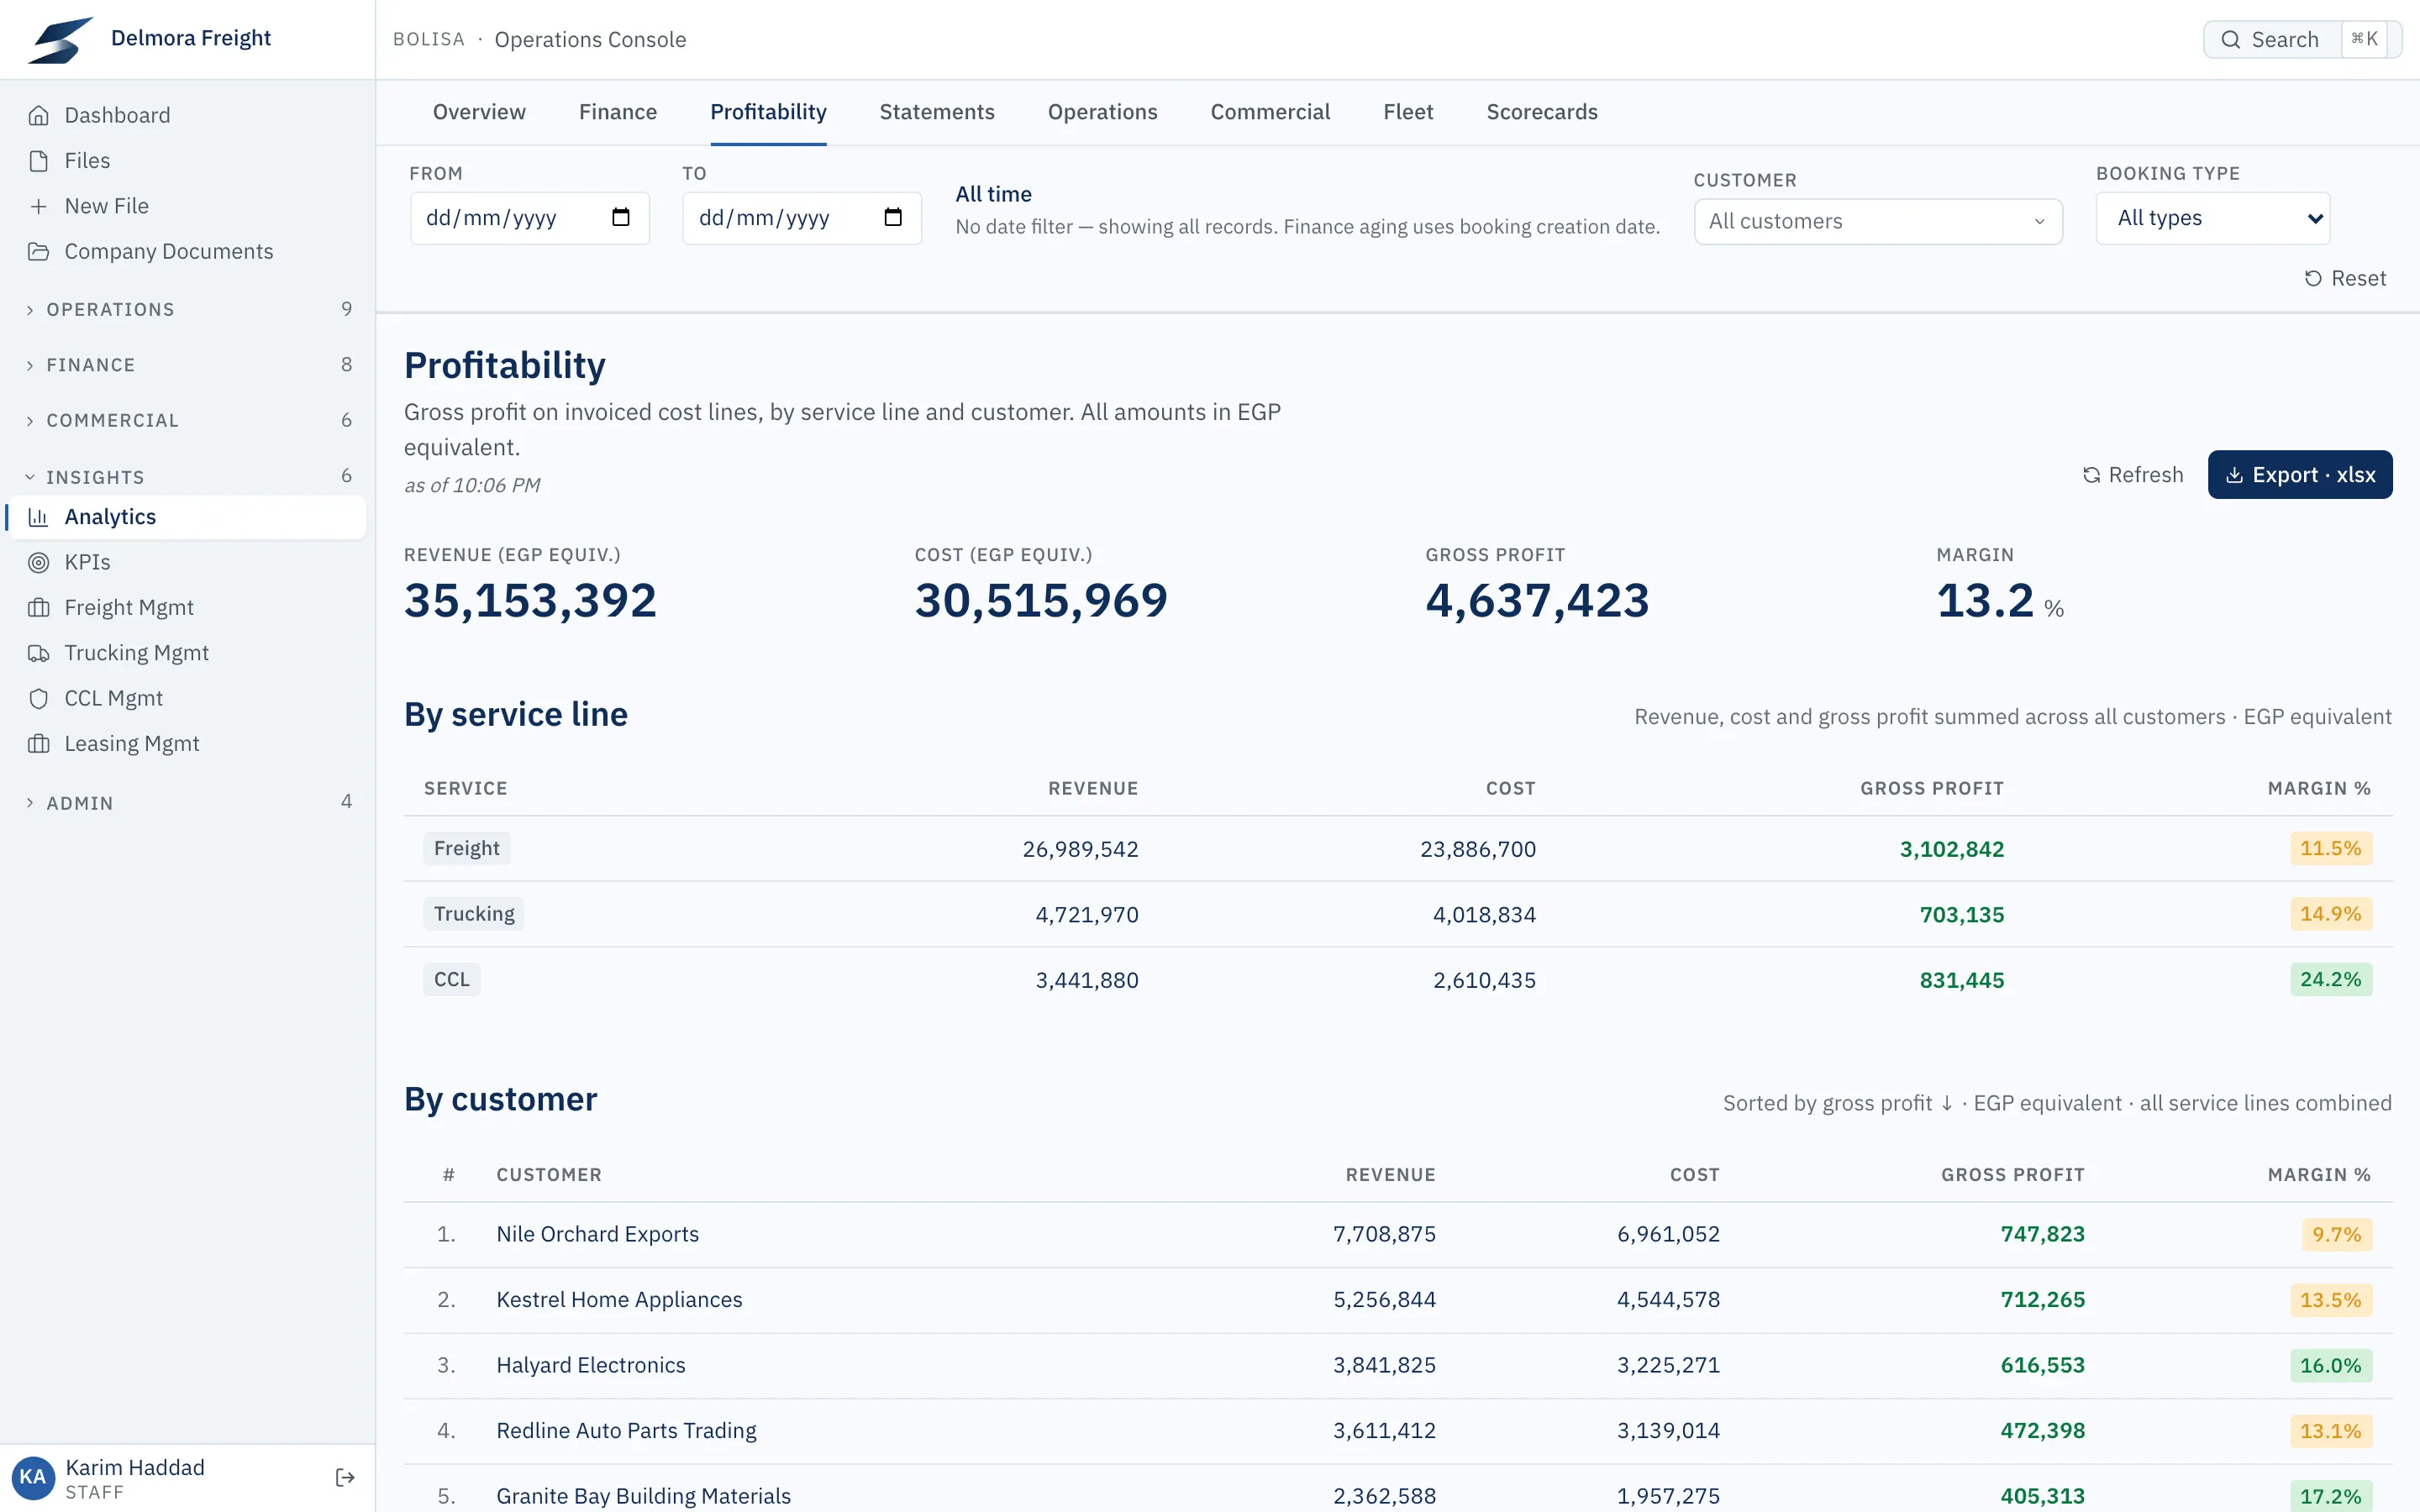Expand the COMMERCIAL sidebar section
Viewport: 2420px width, 1512px height.
pos(188,420)
